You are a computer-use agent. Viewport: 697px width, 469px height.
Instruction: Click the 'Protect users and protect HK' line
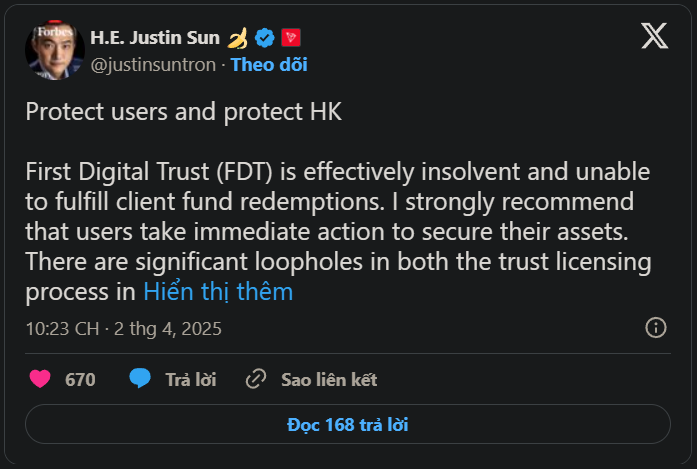click(184, 112)
